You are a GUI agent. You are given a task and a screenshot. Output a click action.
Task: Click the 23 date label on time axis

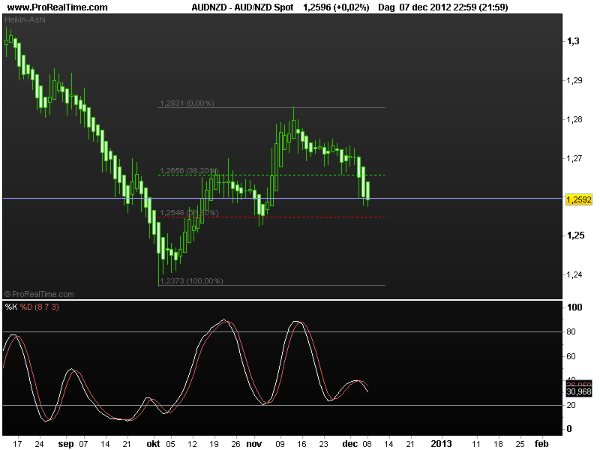click(x=323, y=444)
